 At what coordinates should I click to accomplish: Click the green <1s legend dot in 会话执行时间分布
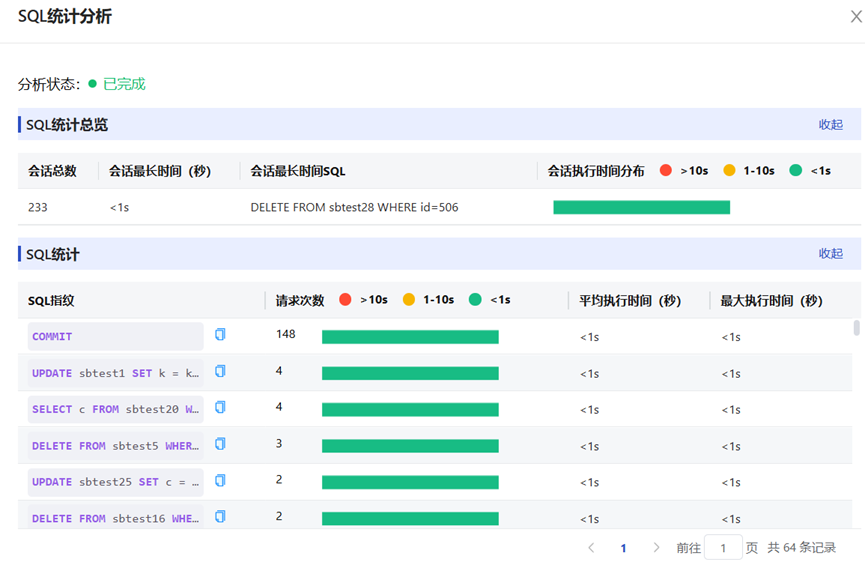[795, 170]
